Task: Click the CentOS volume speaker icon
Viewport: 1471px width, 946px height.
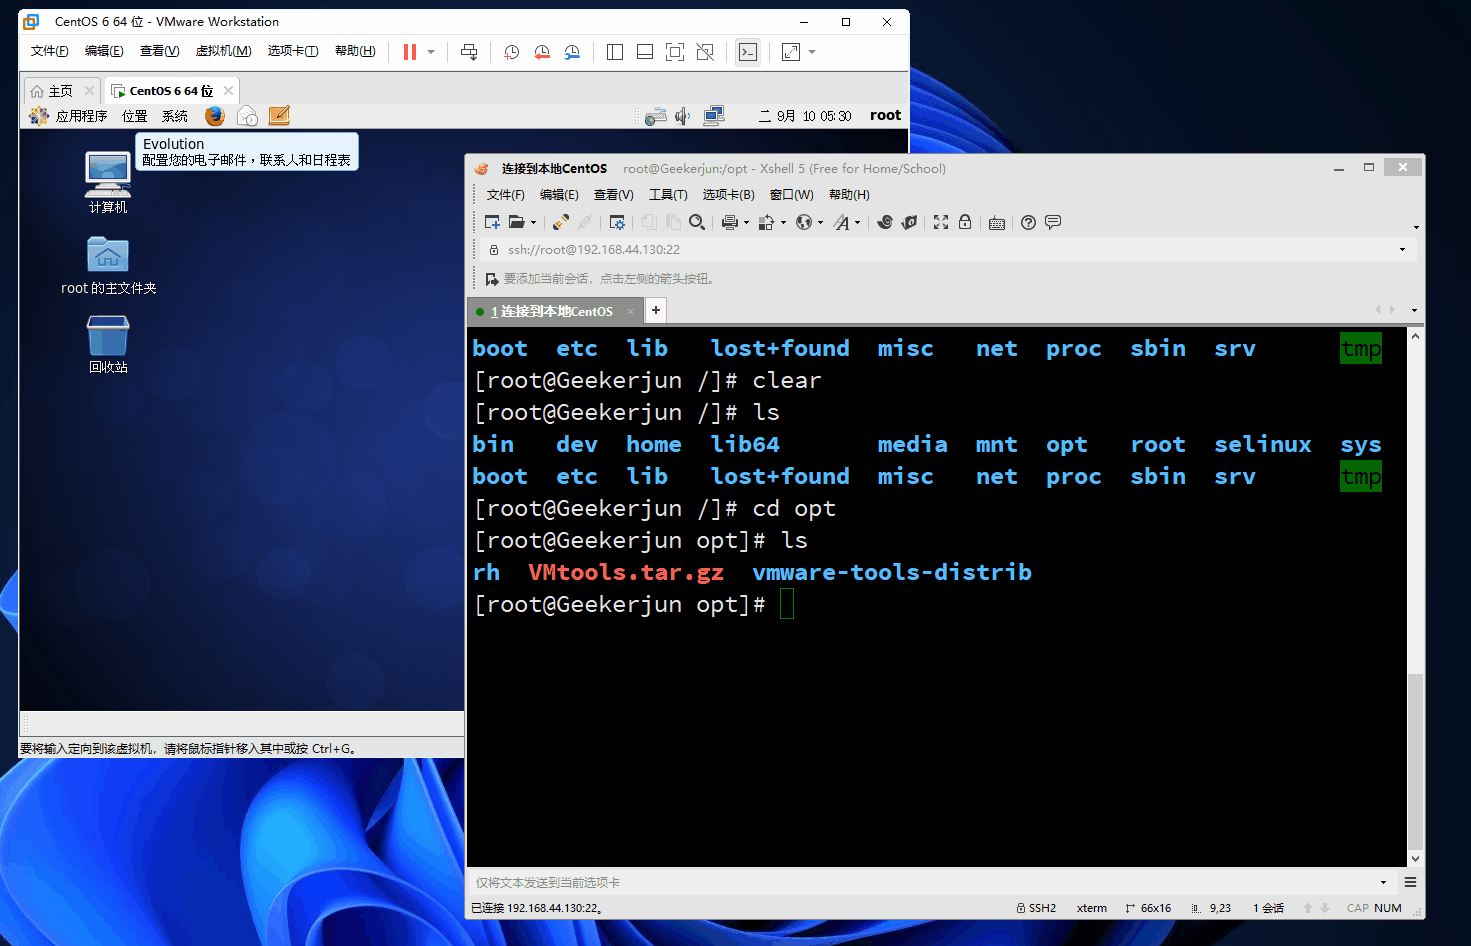Action: (x=682, y=116)
